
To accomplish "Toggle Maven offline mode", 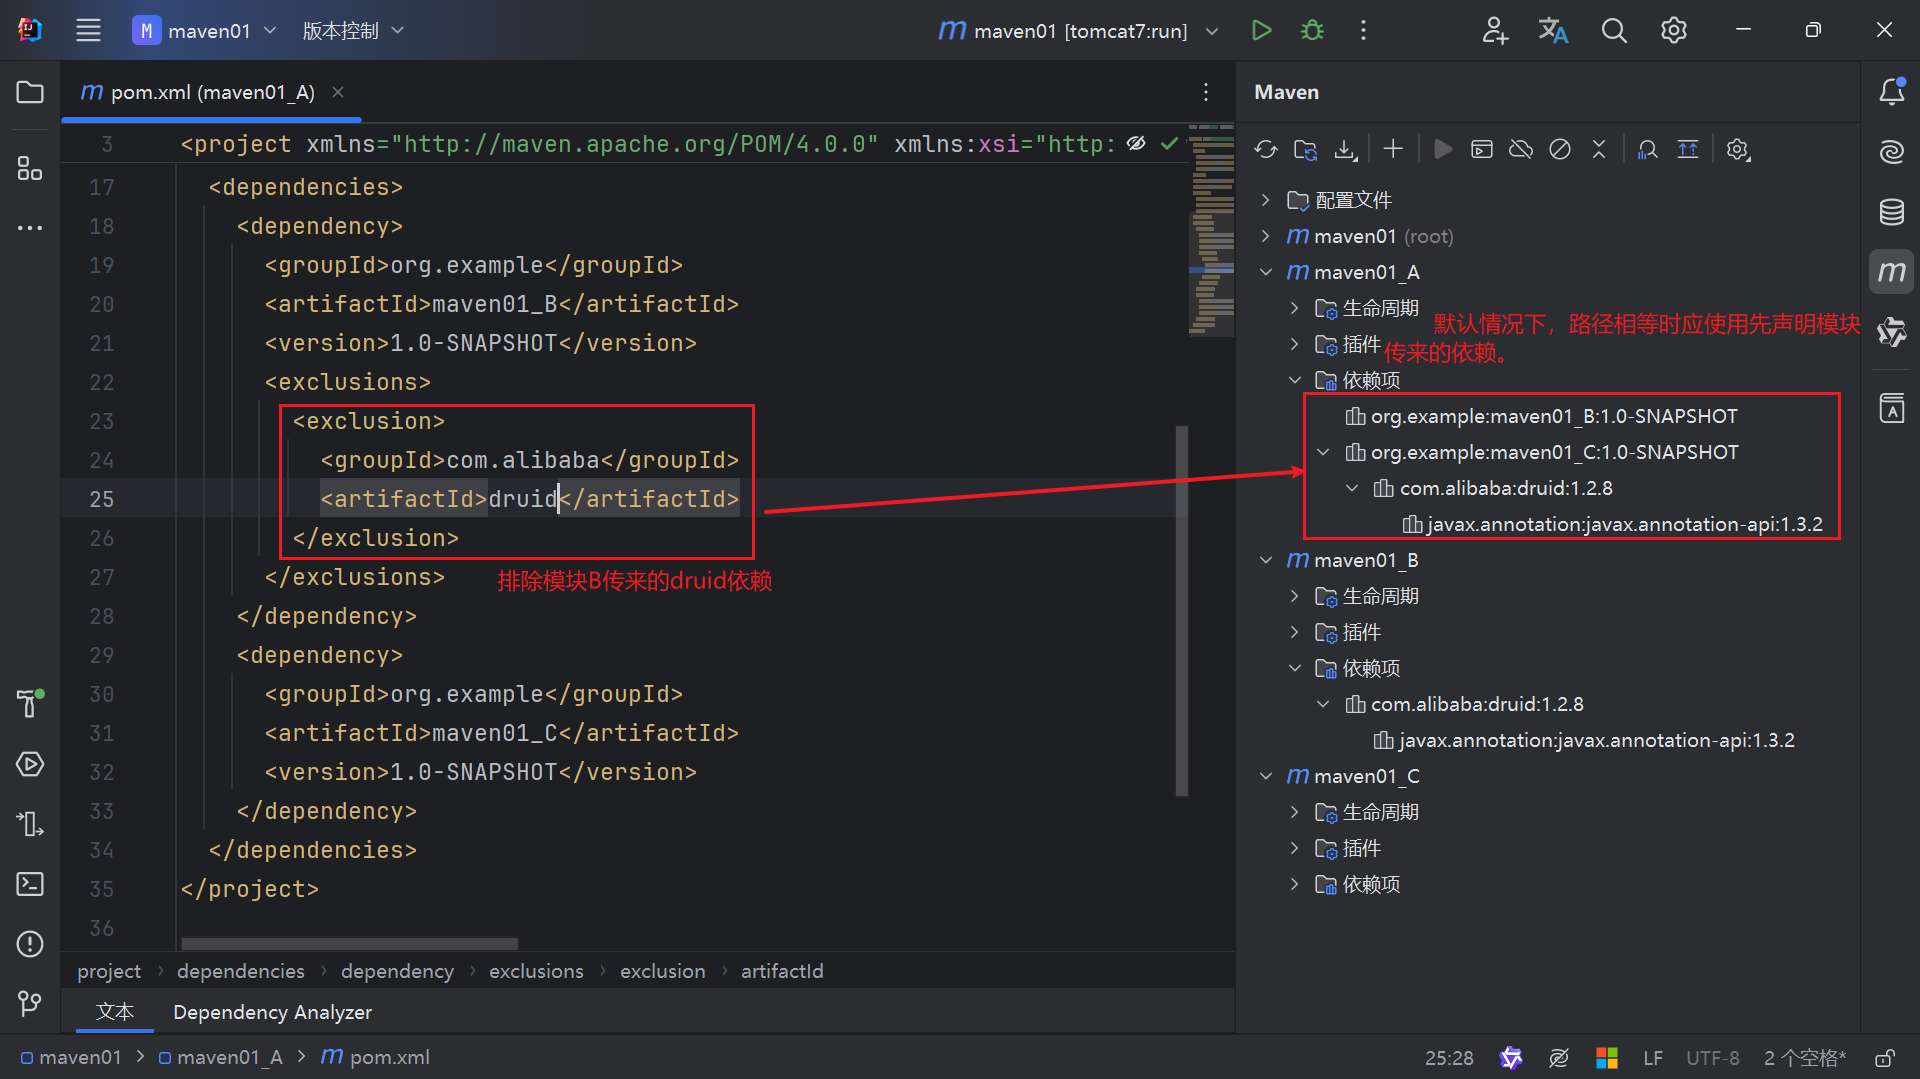I will [x=1521, y=149].
